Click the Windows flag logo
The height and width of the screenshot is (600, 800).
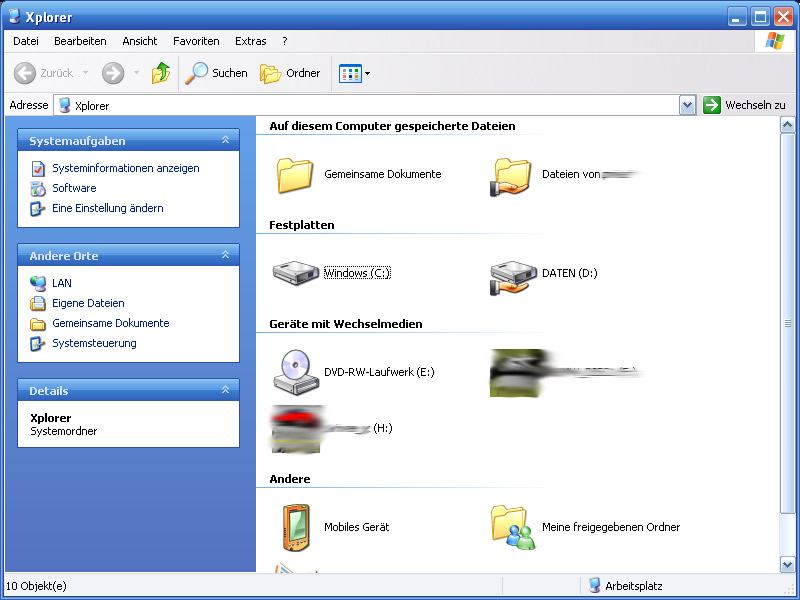(774, 41)
